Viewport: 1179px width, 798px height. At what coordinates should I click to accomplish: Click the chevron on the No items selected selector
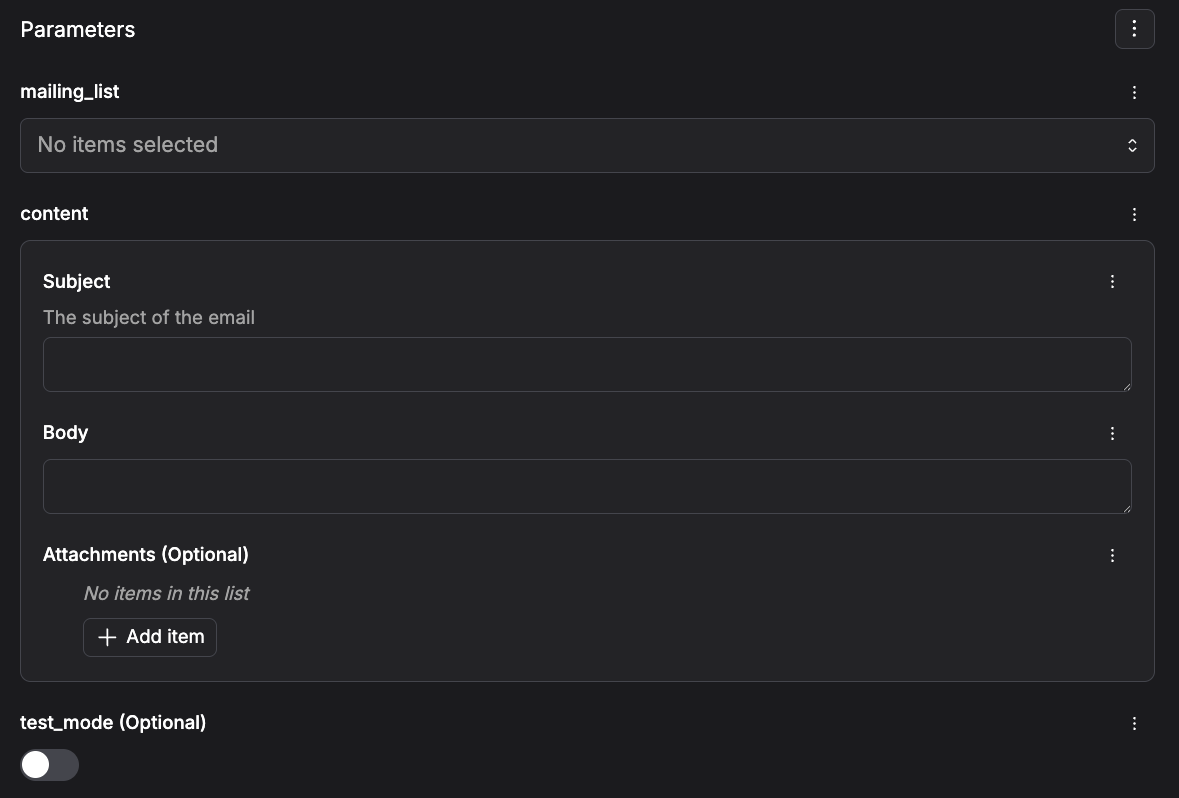click(1132, 145)
